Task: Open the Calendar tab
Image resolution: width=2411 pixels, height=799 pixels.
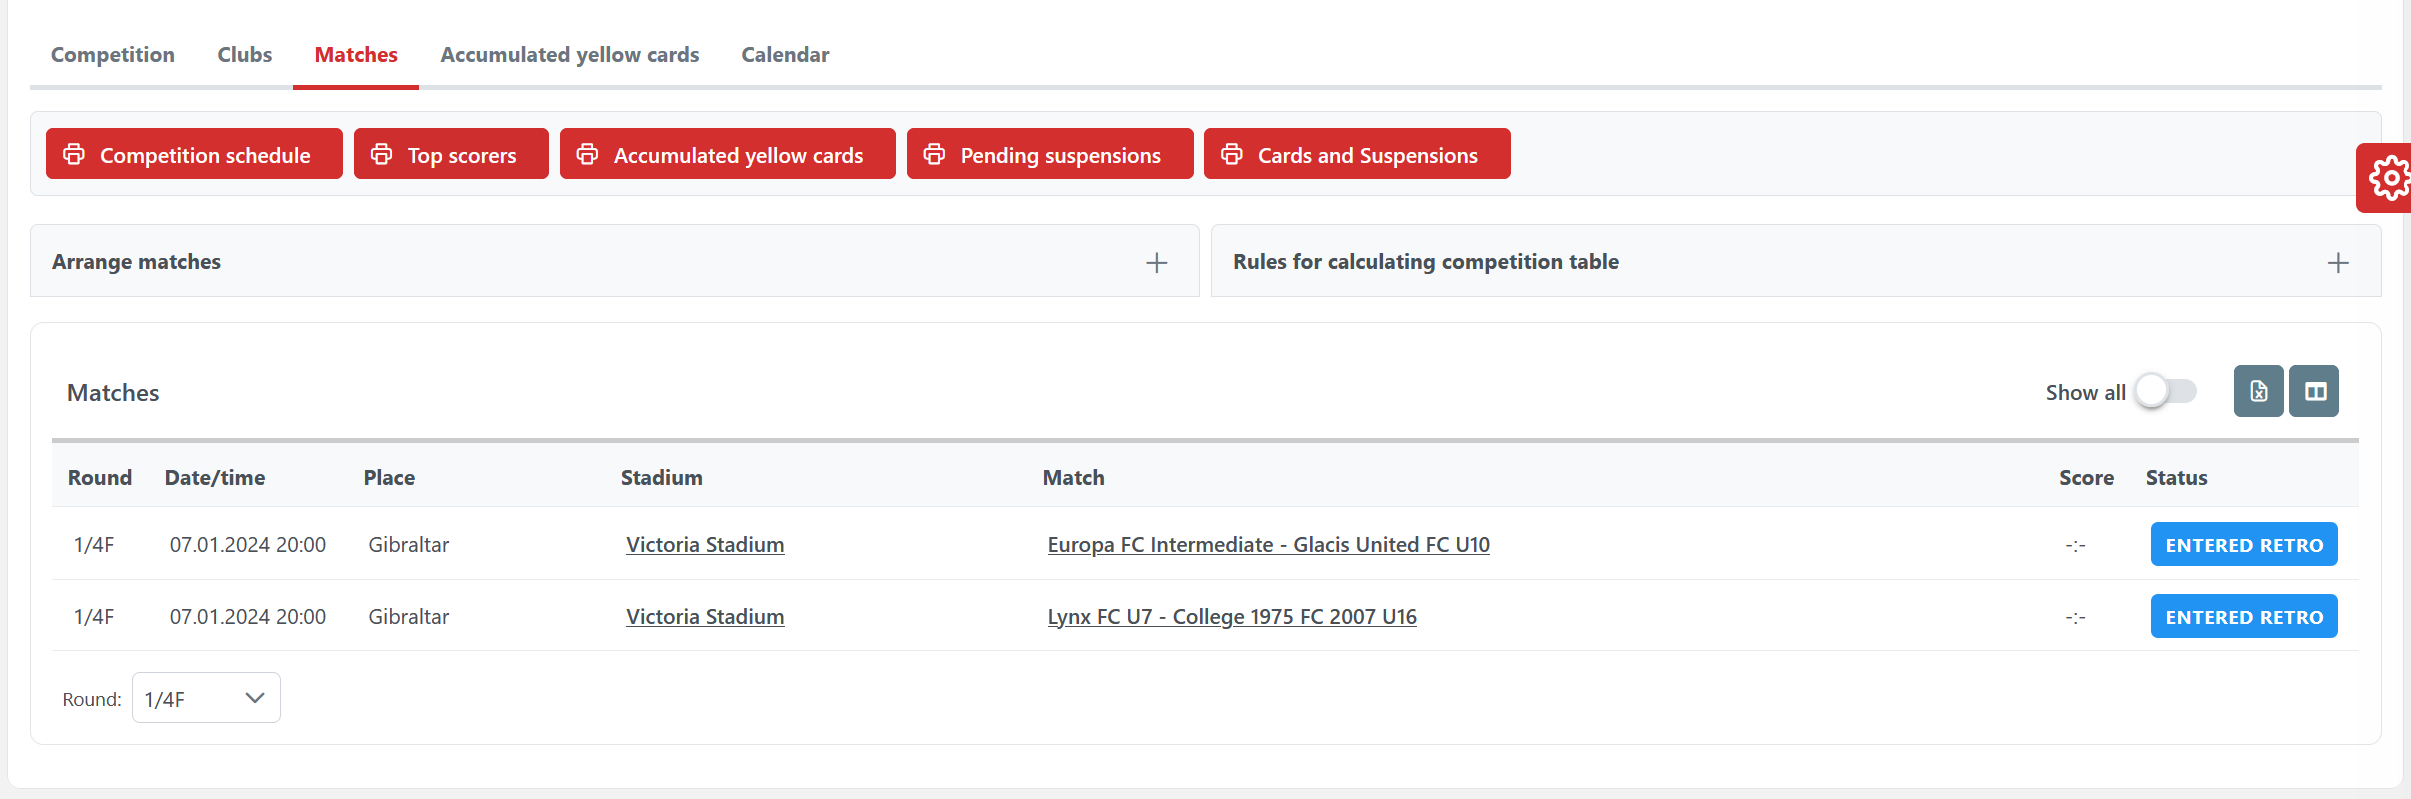Action: click(785, 55)
